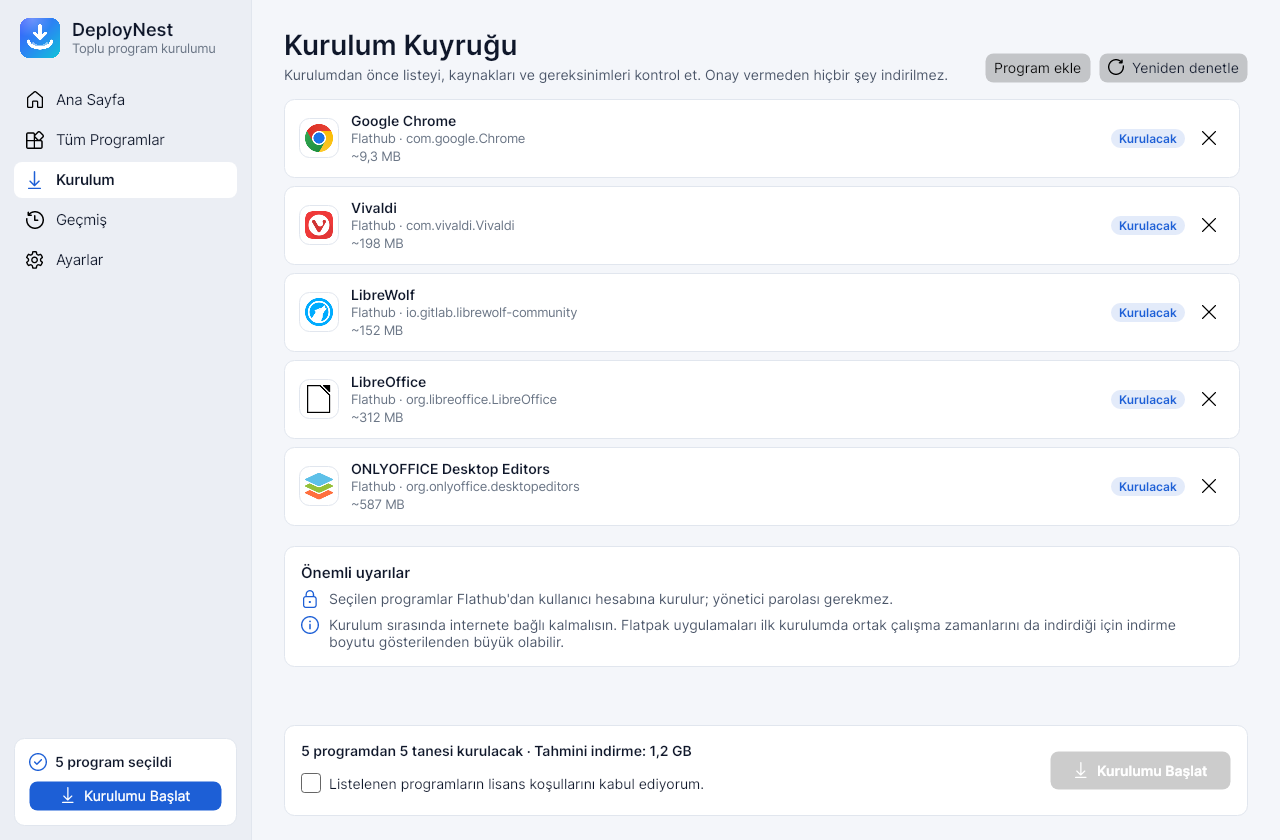Remove Google Chrome from the queue

coord(1209,138)
